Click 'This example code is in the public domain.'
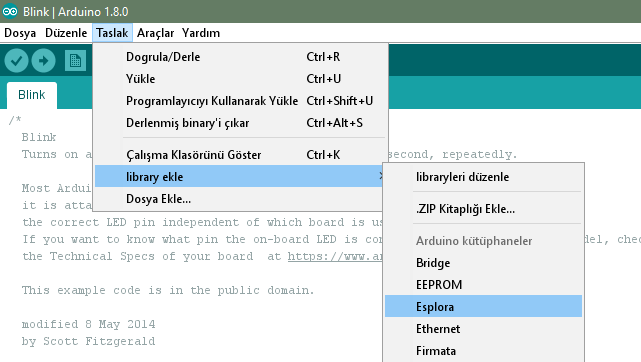The height and width of the screenshot is (362, 641). coord(168,290)
